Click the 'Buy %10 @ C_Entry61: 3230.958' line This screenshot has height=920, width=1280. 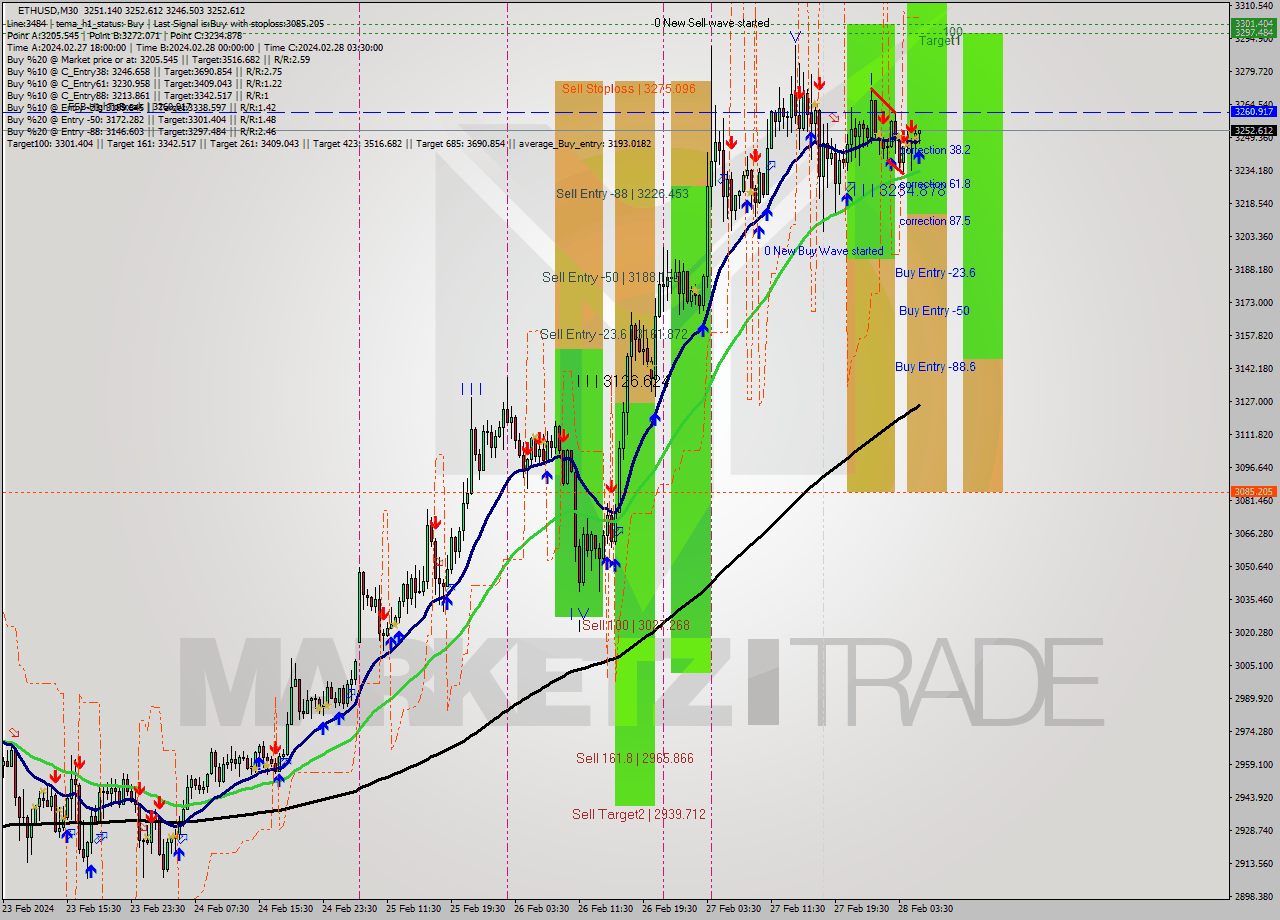[144, 83]
